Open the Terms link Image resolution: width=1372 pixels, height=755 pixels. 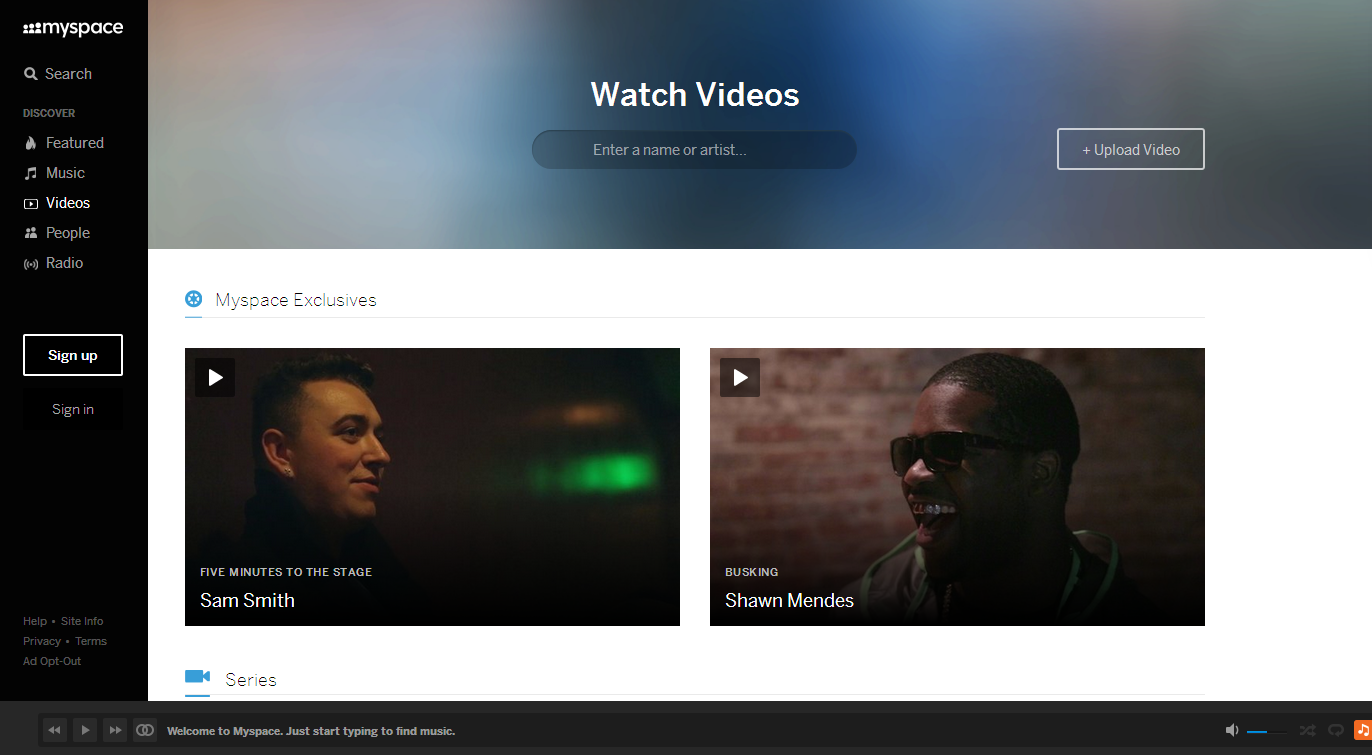91,641
